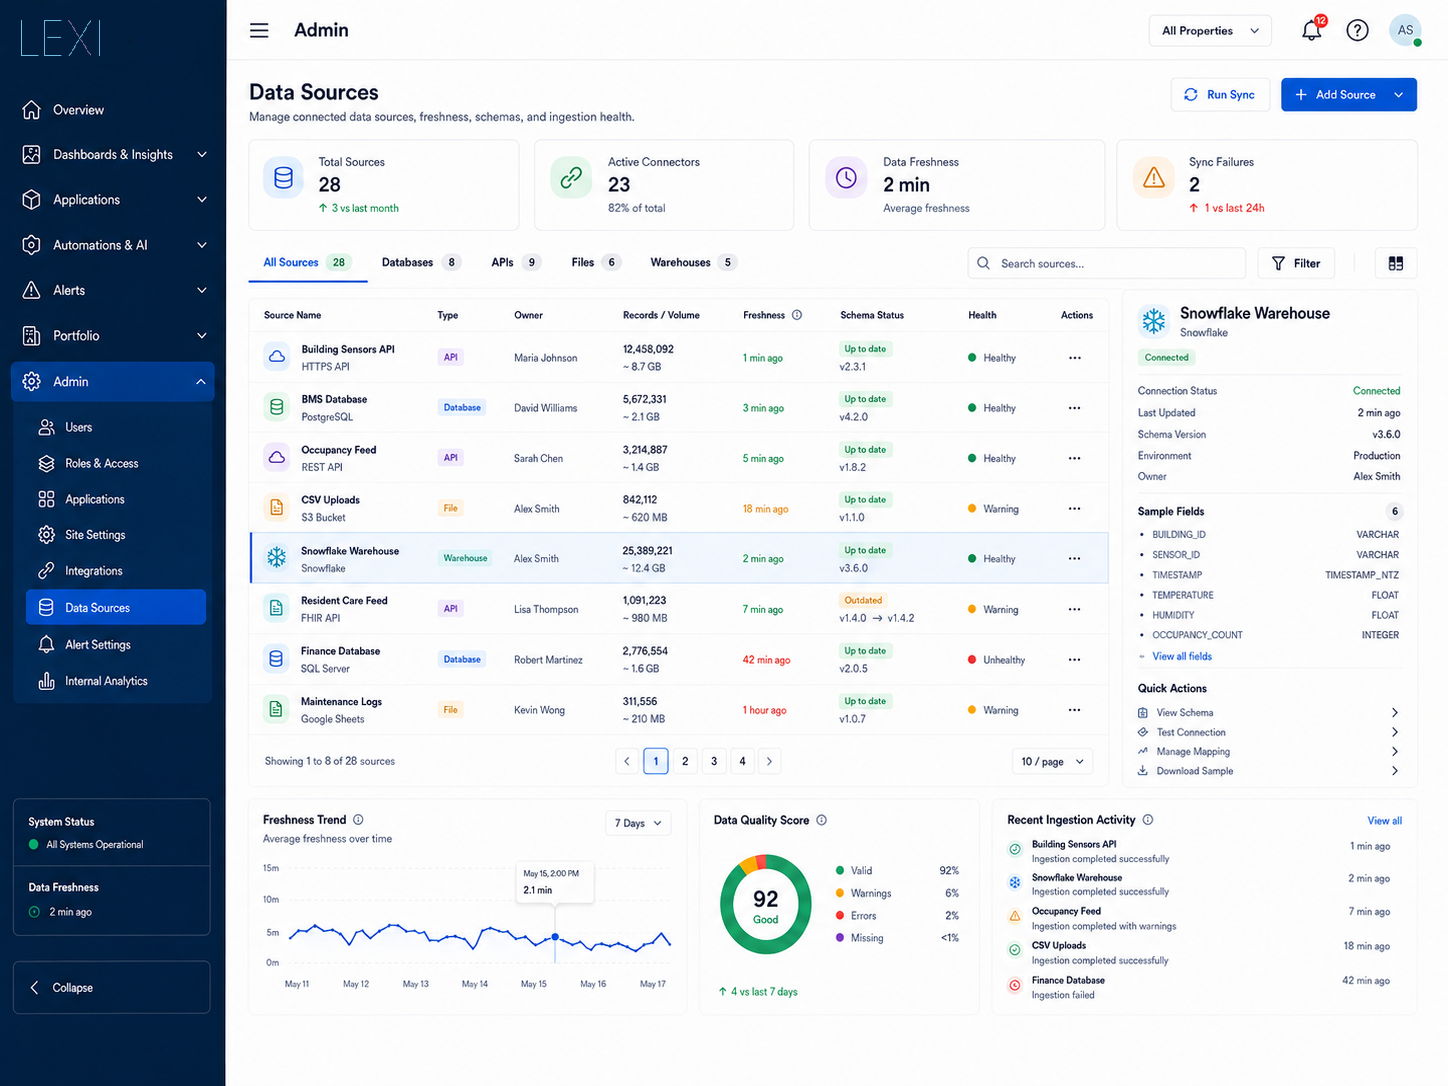Viewport: 1448px width, 1086px height.
Task: Open the hamburger menu icon
Action: (x=259, y=30)
